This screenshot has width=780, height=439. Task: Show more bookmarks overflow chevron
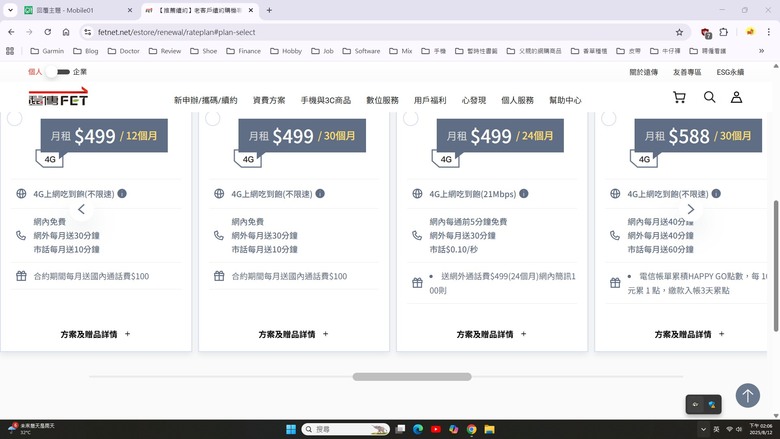coord(761,51)
